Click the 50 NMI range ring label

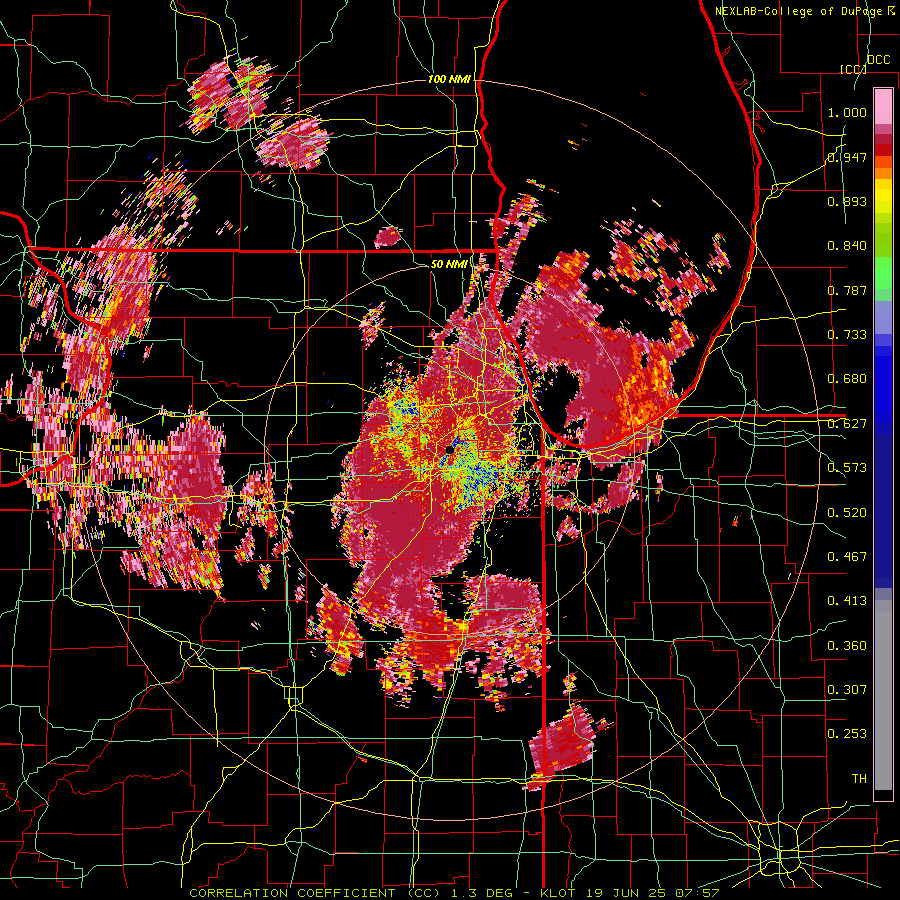tap(449, 264)
